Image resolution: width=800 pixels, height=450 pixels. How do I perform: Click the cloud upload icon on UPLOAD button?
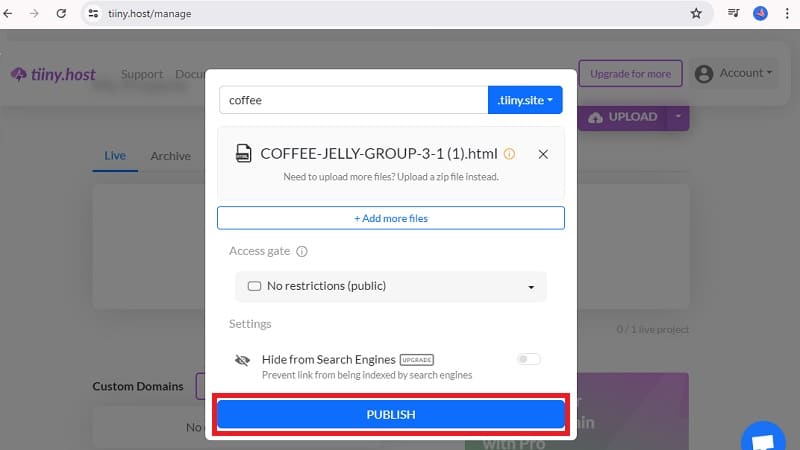click(x=595, y=118)
